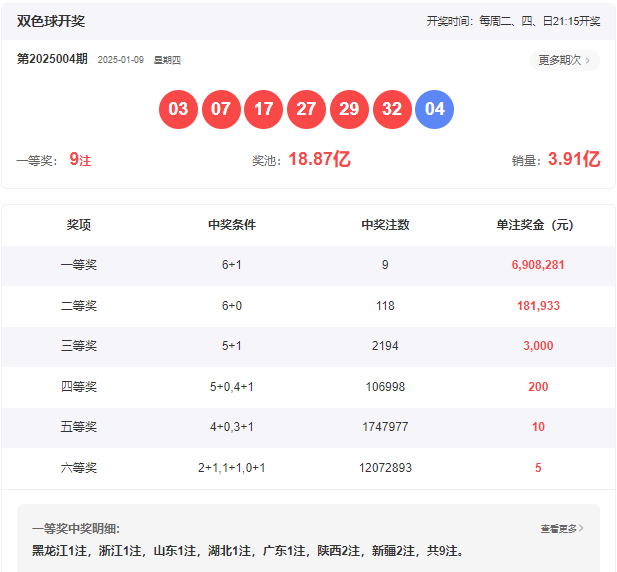Click blue lottery ball 04
The image size is (617, 572).
(434, 109)
